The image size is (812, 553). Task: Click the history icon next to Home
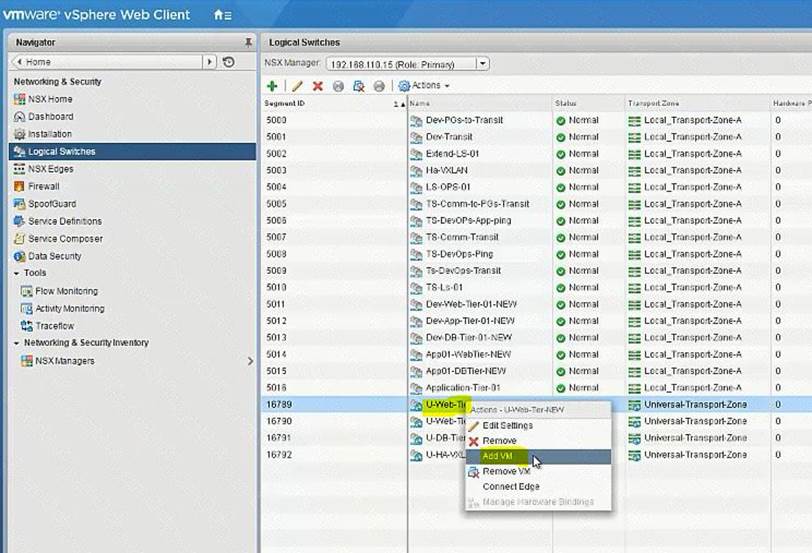click(229, 62)
